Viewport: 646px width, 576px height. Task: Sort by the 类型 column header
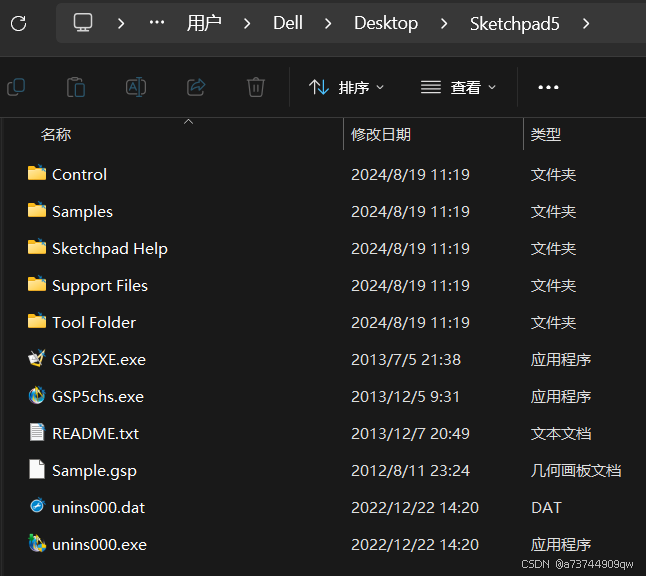[x=545, y=135]
